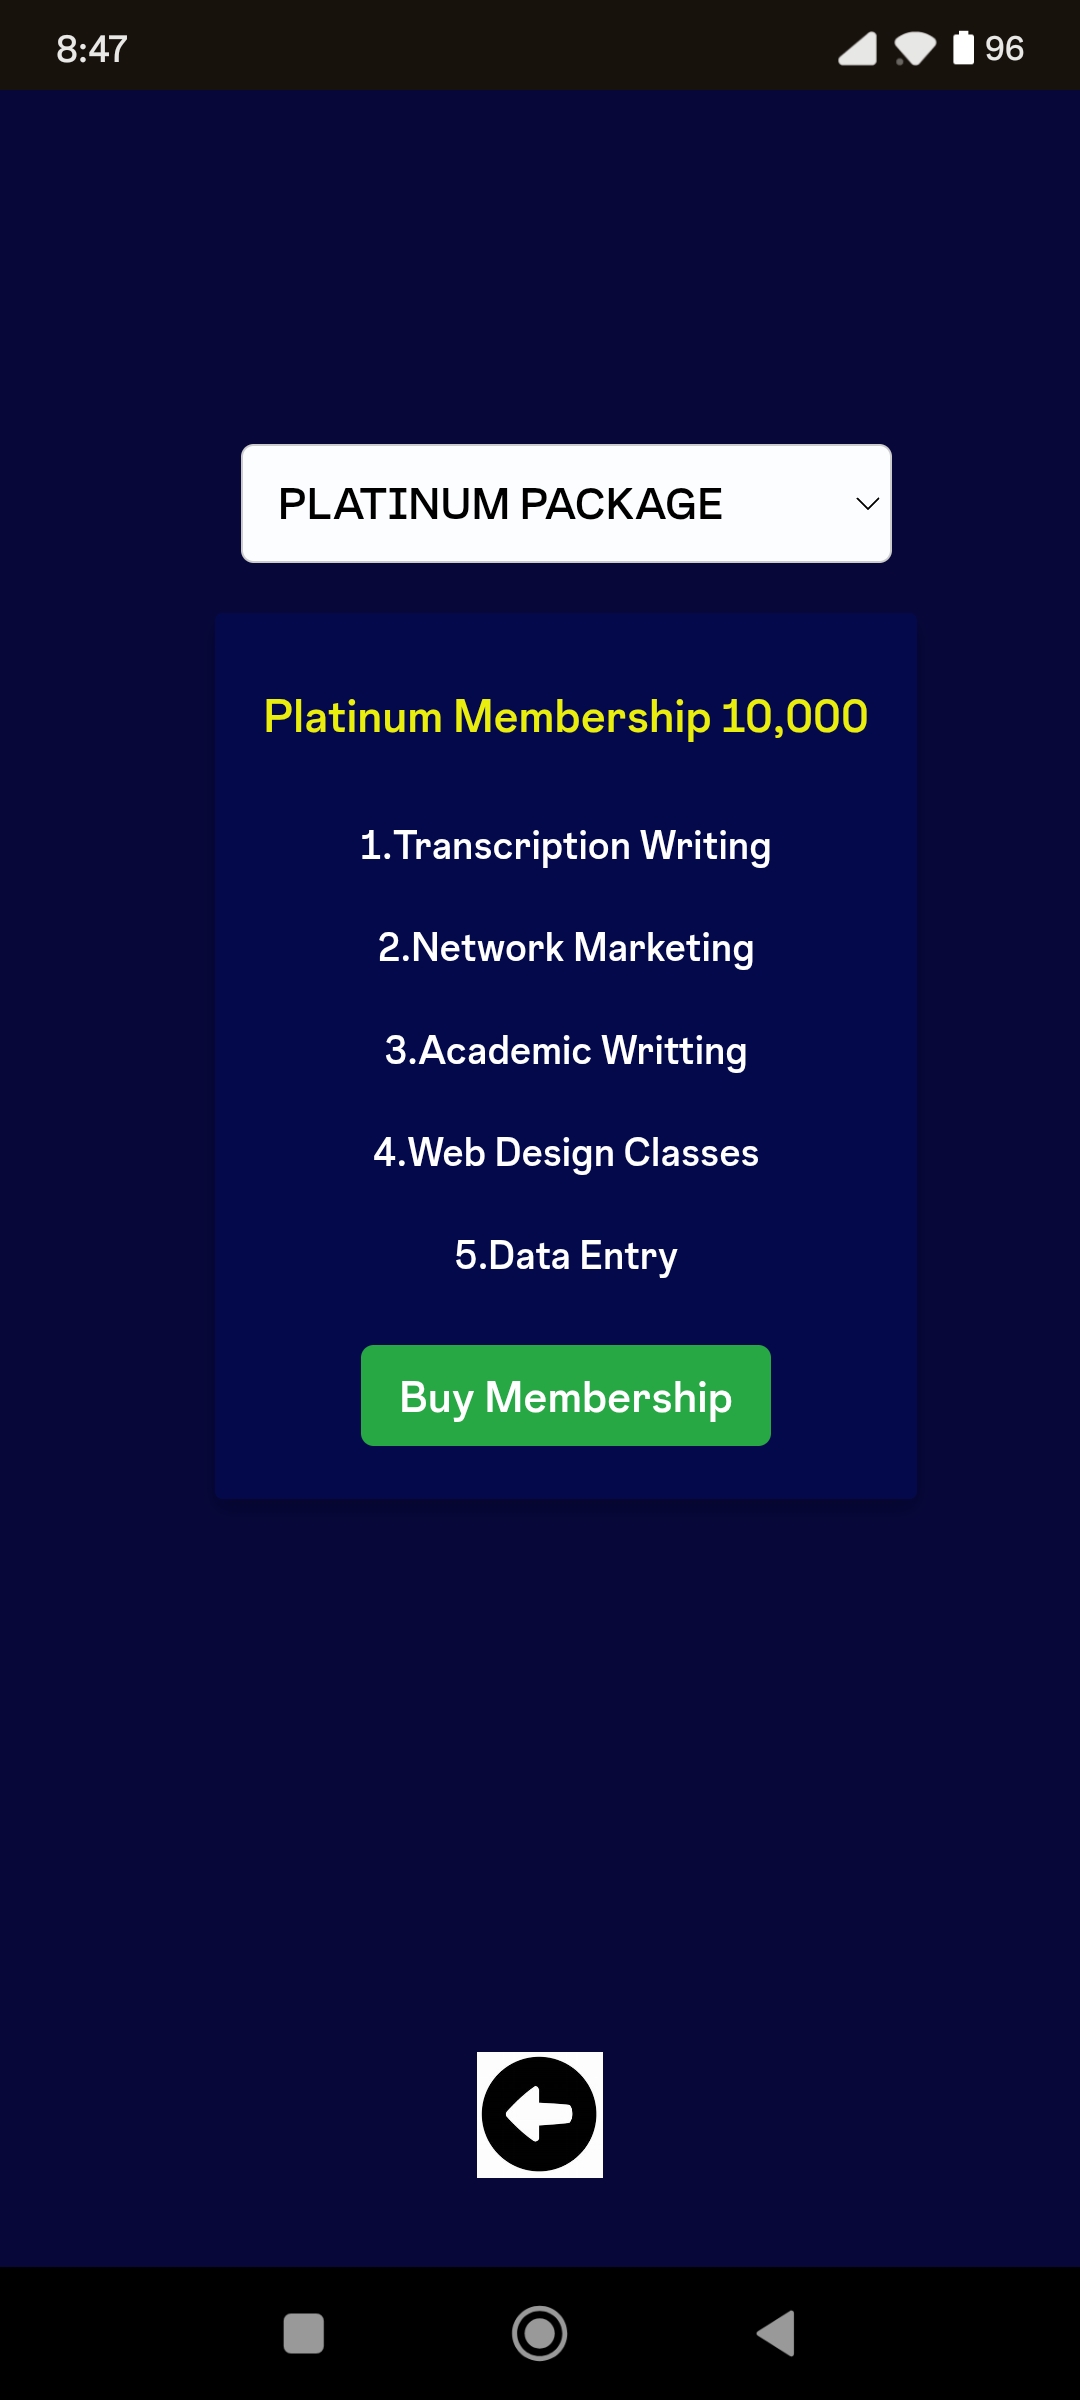Tap the battery percentage 96 text
This screenshot has width=1080, height=2400.
point(1004,48)
